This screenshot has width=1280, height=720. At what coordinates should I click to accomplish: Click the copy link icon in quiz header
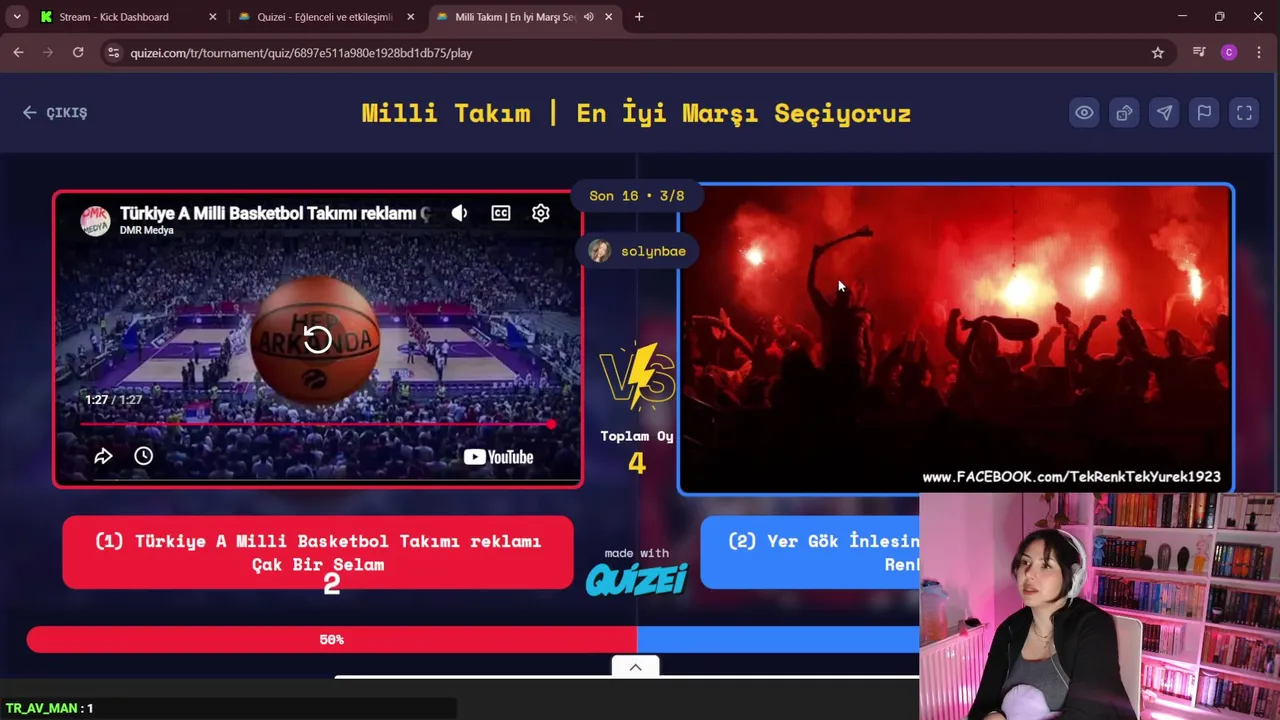[x=1124, y=113]
